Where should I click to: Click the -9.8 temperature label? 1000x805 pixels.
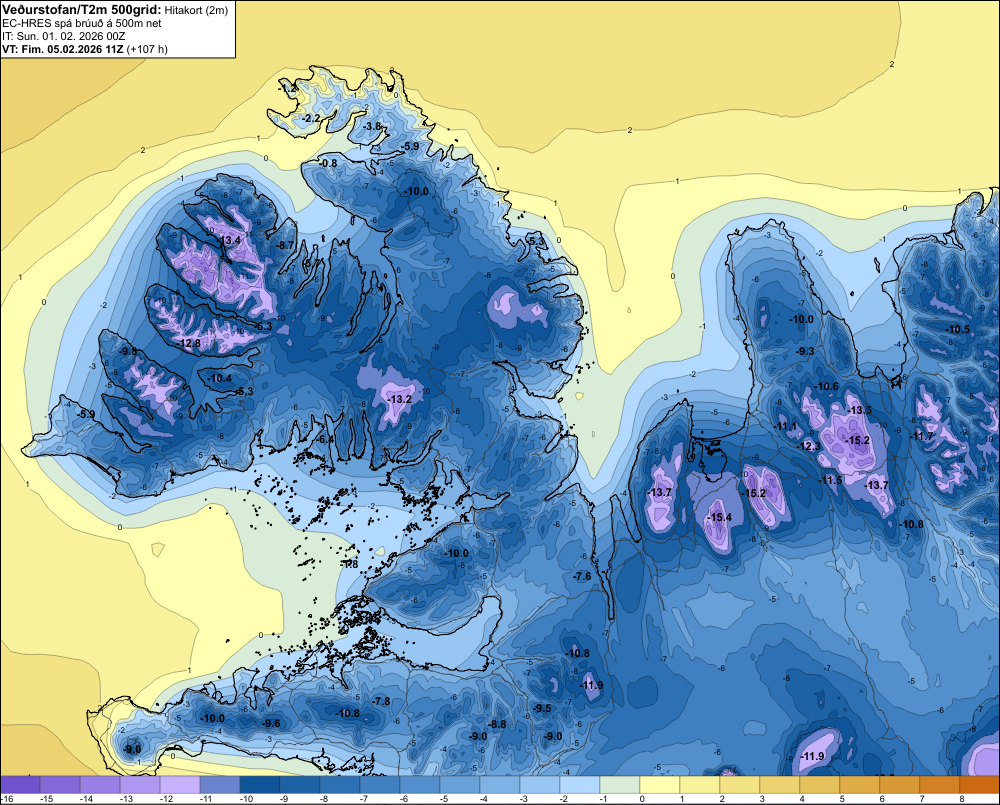click(128, 351)
